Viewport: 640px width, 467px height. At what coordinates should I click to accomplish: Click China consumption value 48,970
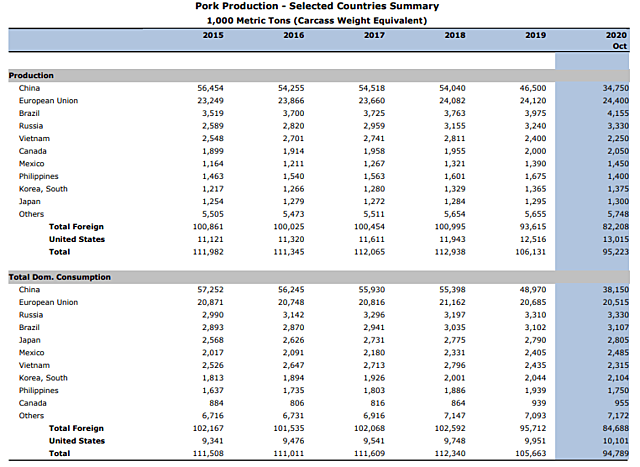click(x=533, y=290)
